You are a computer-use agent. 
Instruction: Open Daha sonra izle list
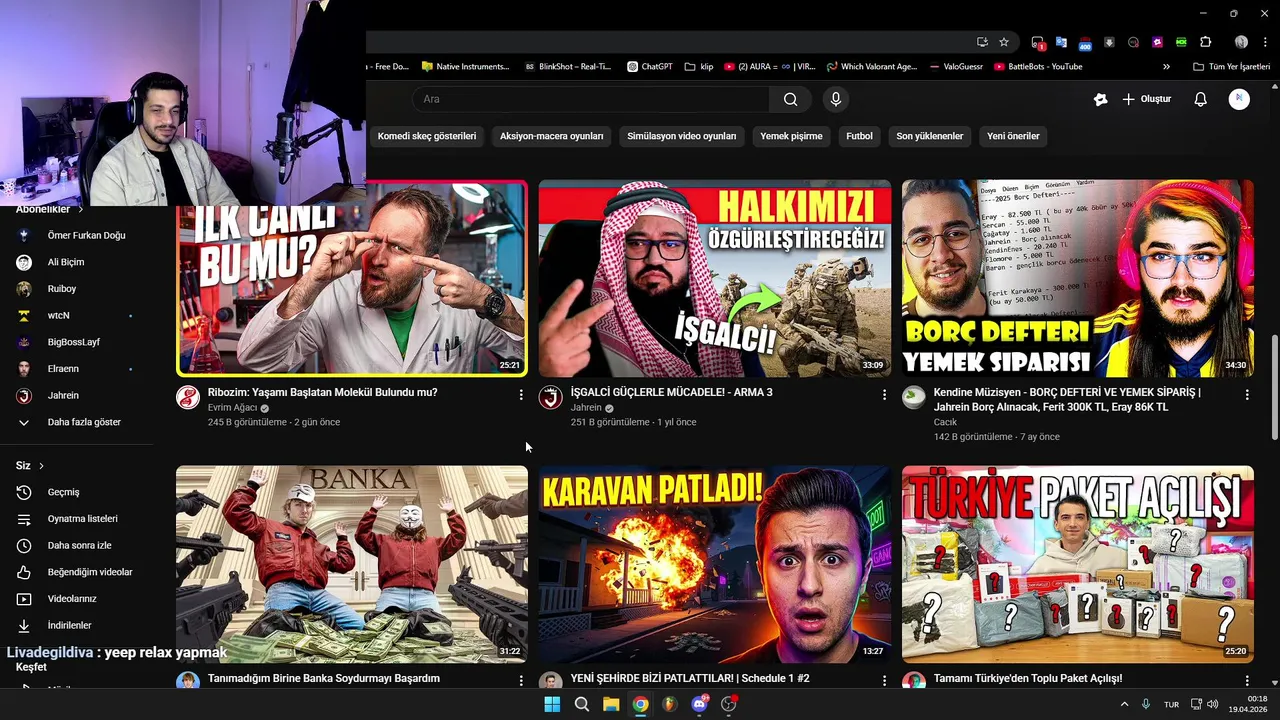tap(77, 545)
